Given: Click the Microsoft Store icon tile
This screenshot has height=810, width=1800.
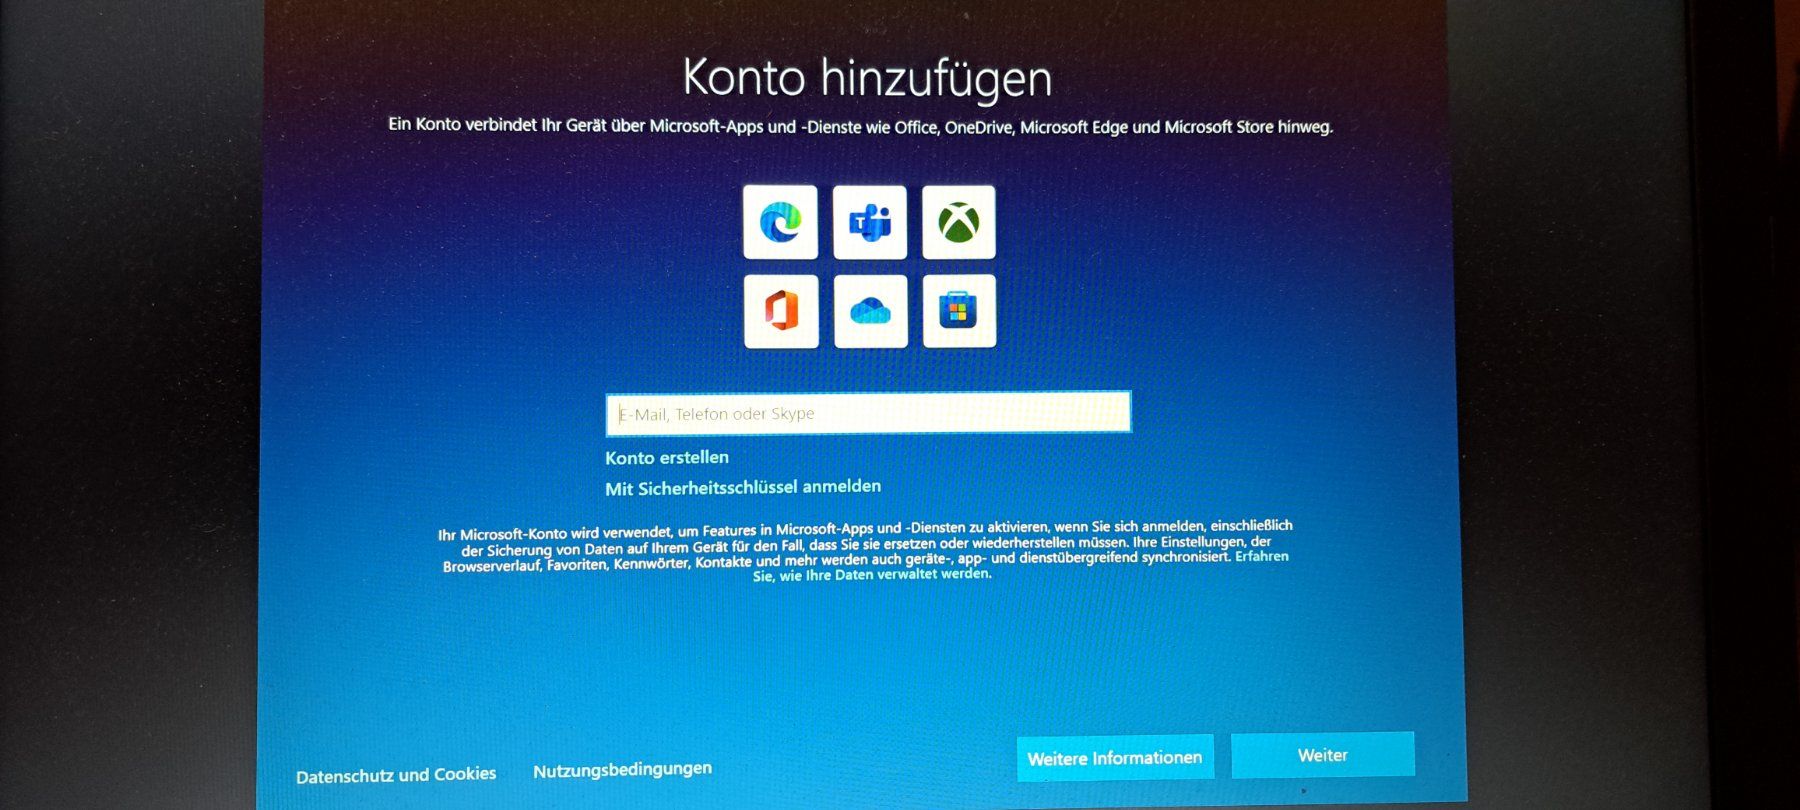Looking at the screenshot, I should coord(959,311).
